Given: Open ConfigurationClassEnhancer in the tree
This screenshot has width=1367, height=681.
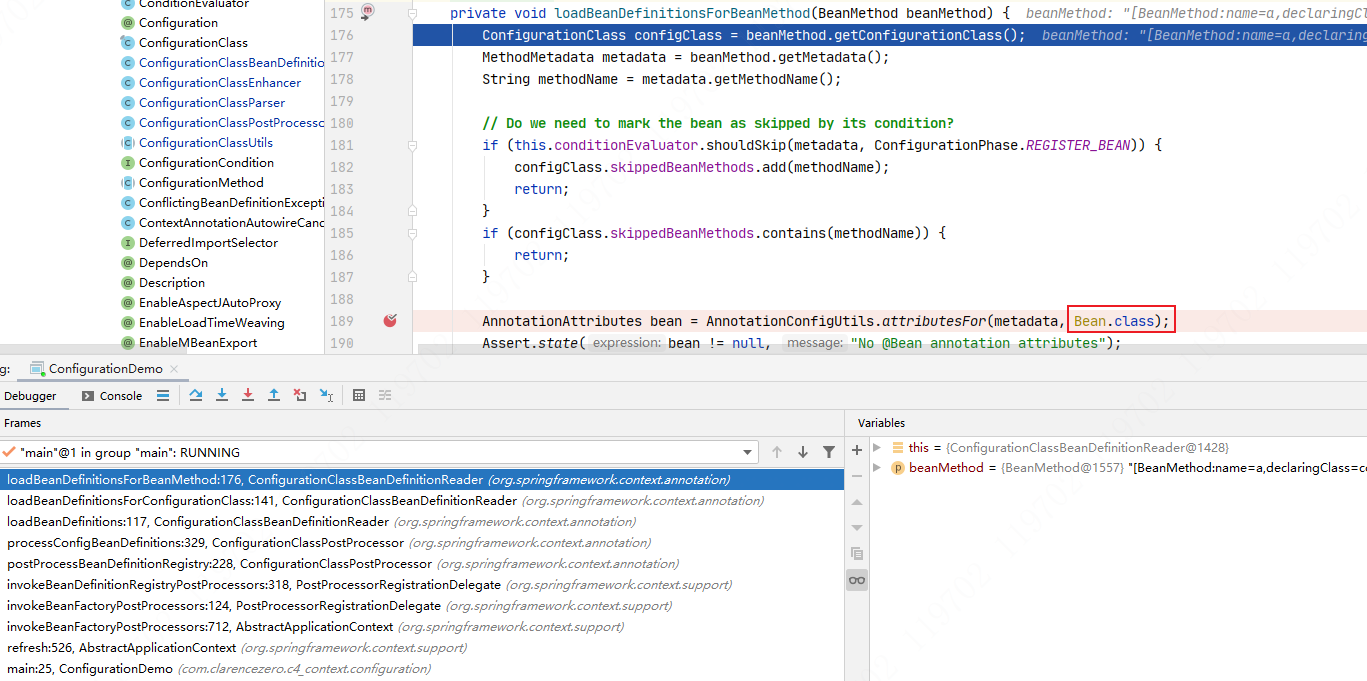Looking at the screenshot, I should [220, 83].
